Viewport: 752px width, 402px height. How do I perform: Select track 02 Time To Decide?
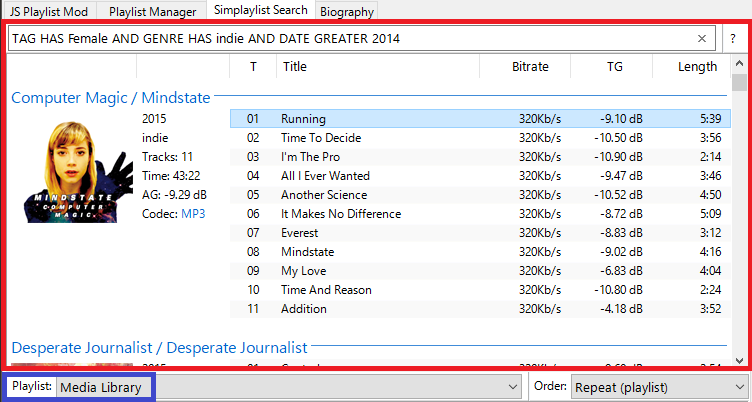pos(481,138)
